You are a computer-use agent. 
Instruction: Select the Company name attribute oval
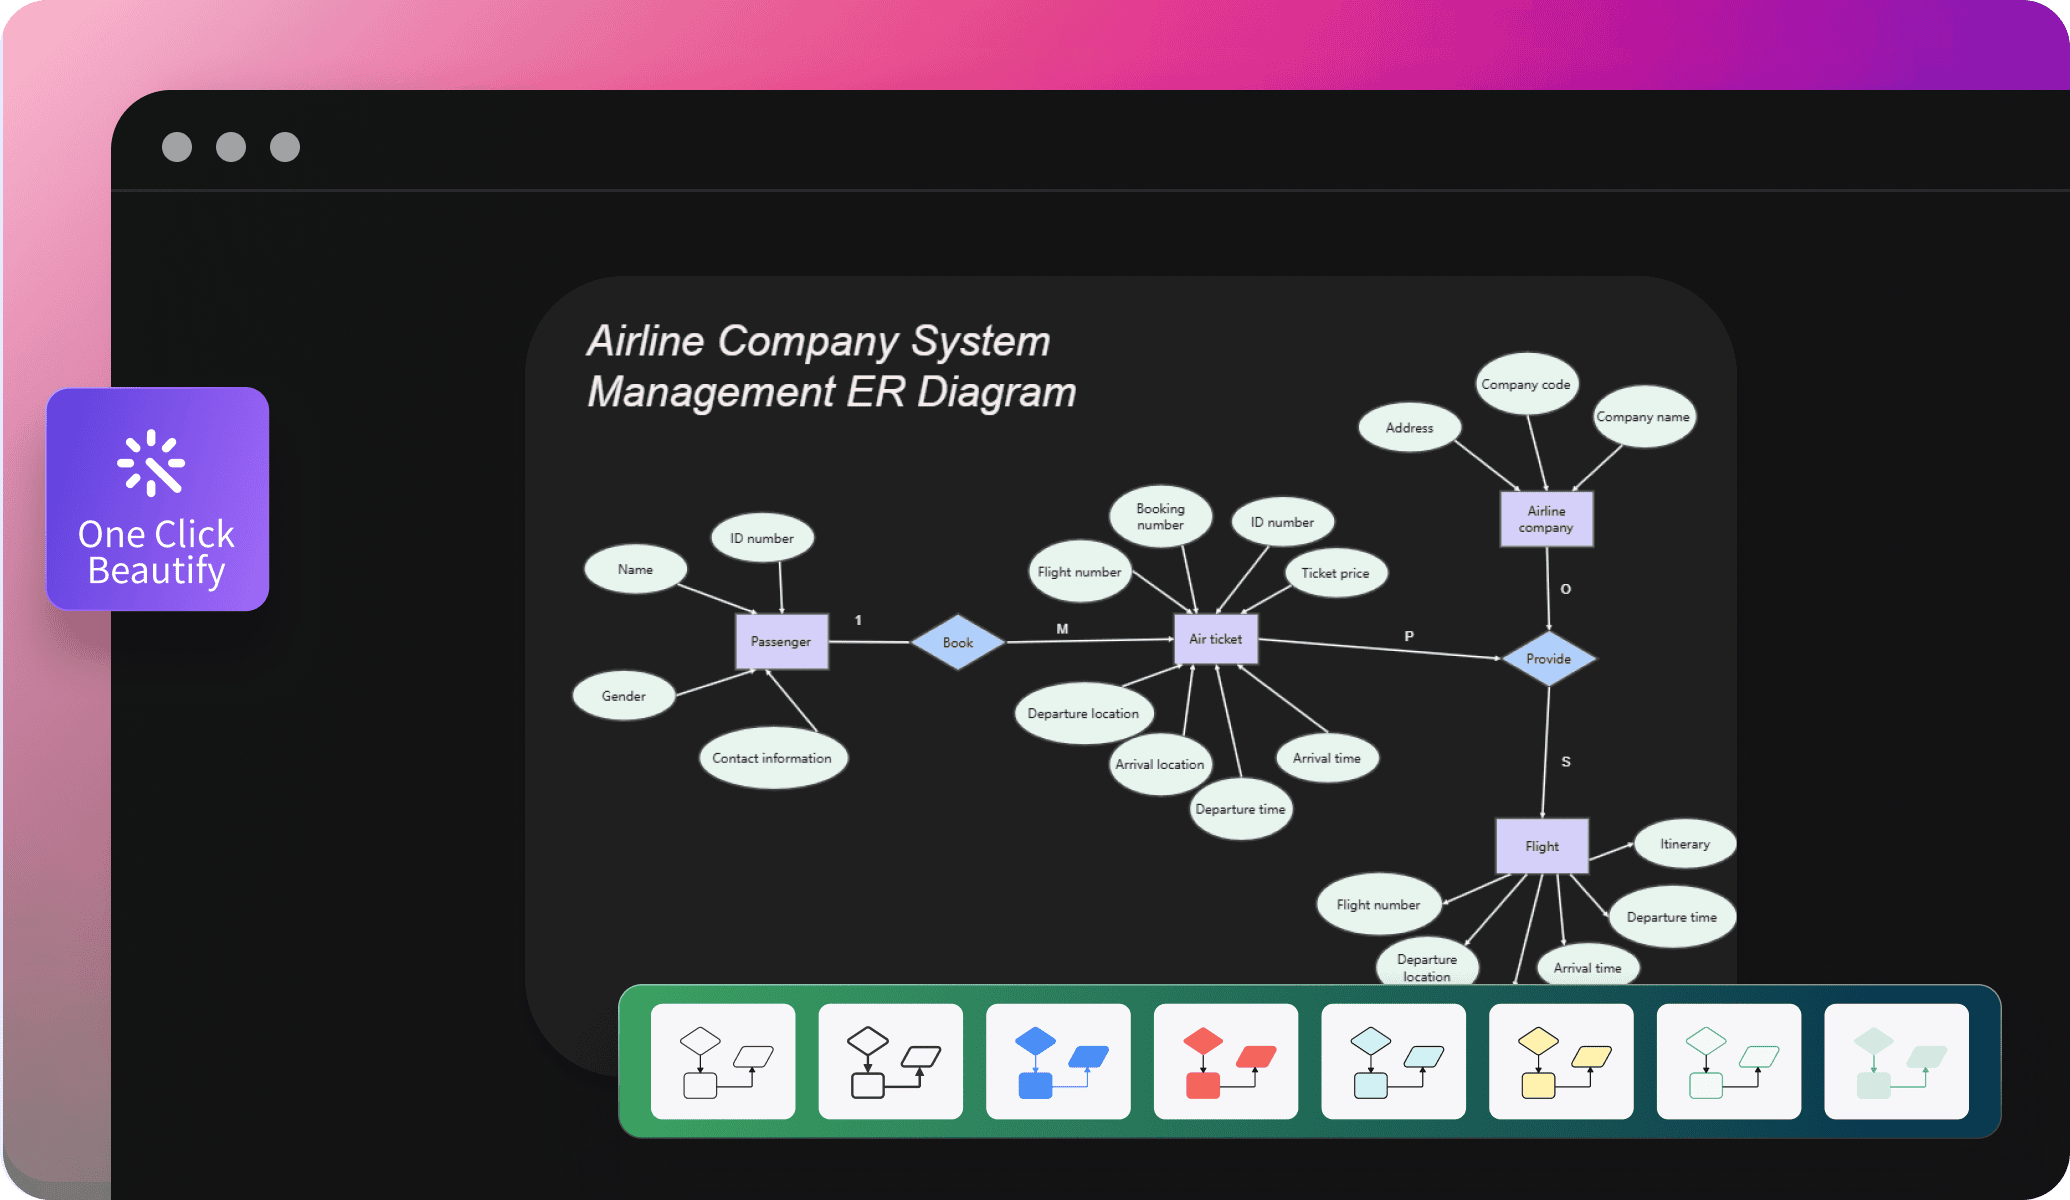[x=1644, y=416]
